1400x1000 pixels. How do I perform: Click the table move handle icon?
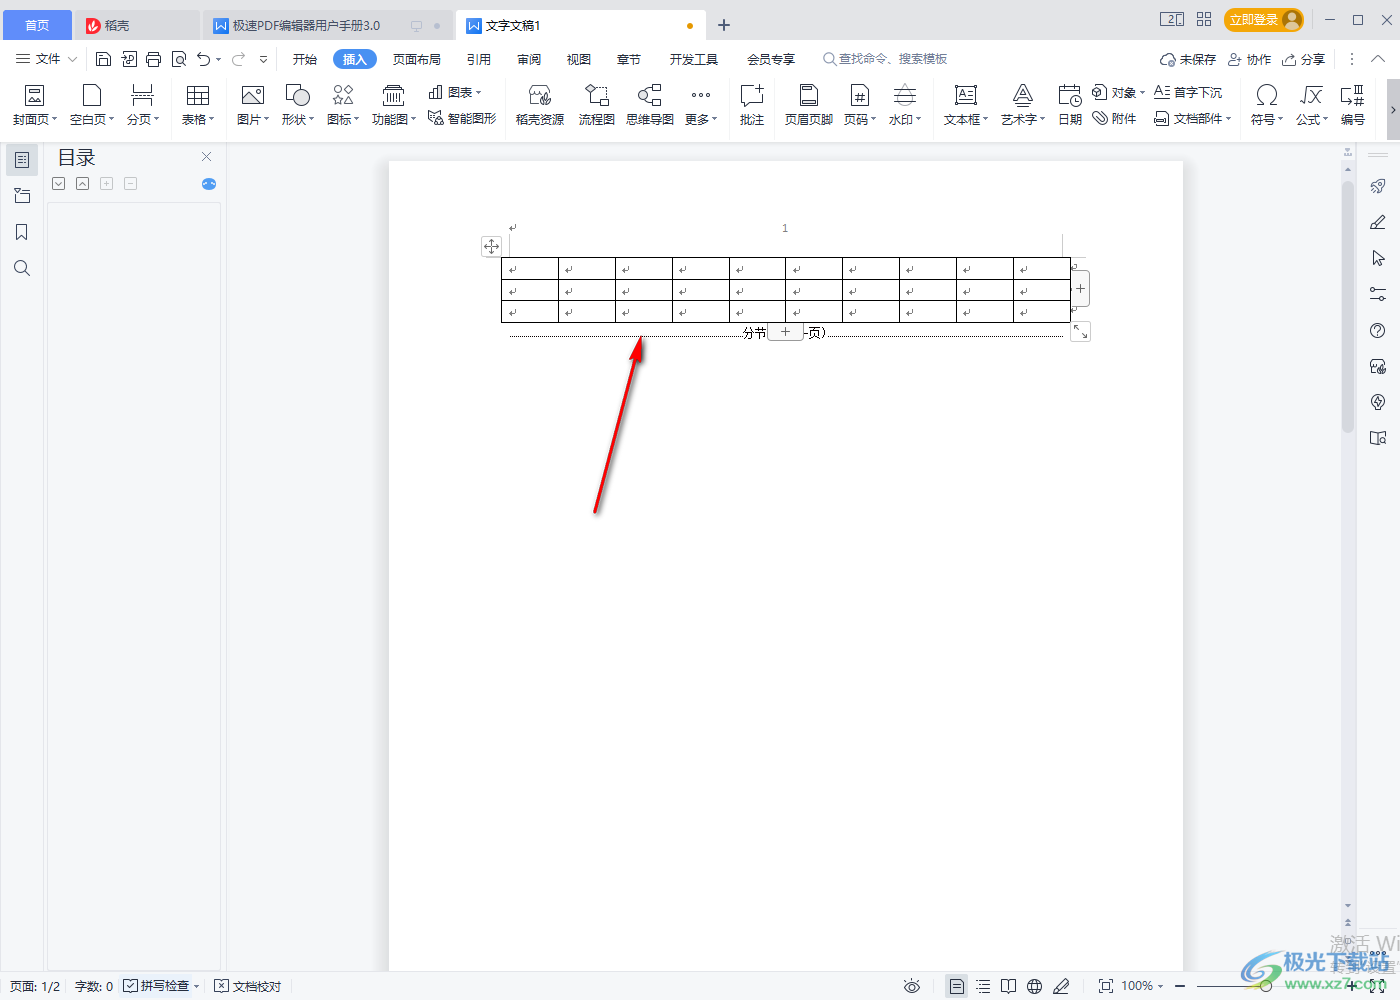pos(491,246)
